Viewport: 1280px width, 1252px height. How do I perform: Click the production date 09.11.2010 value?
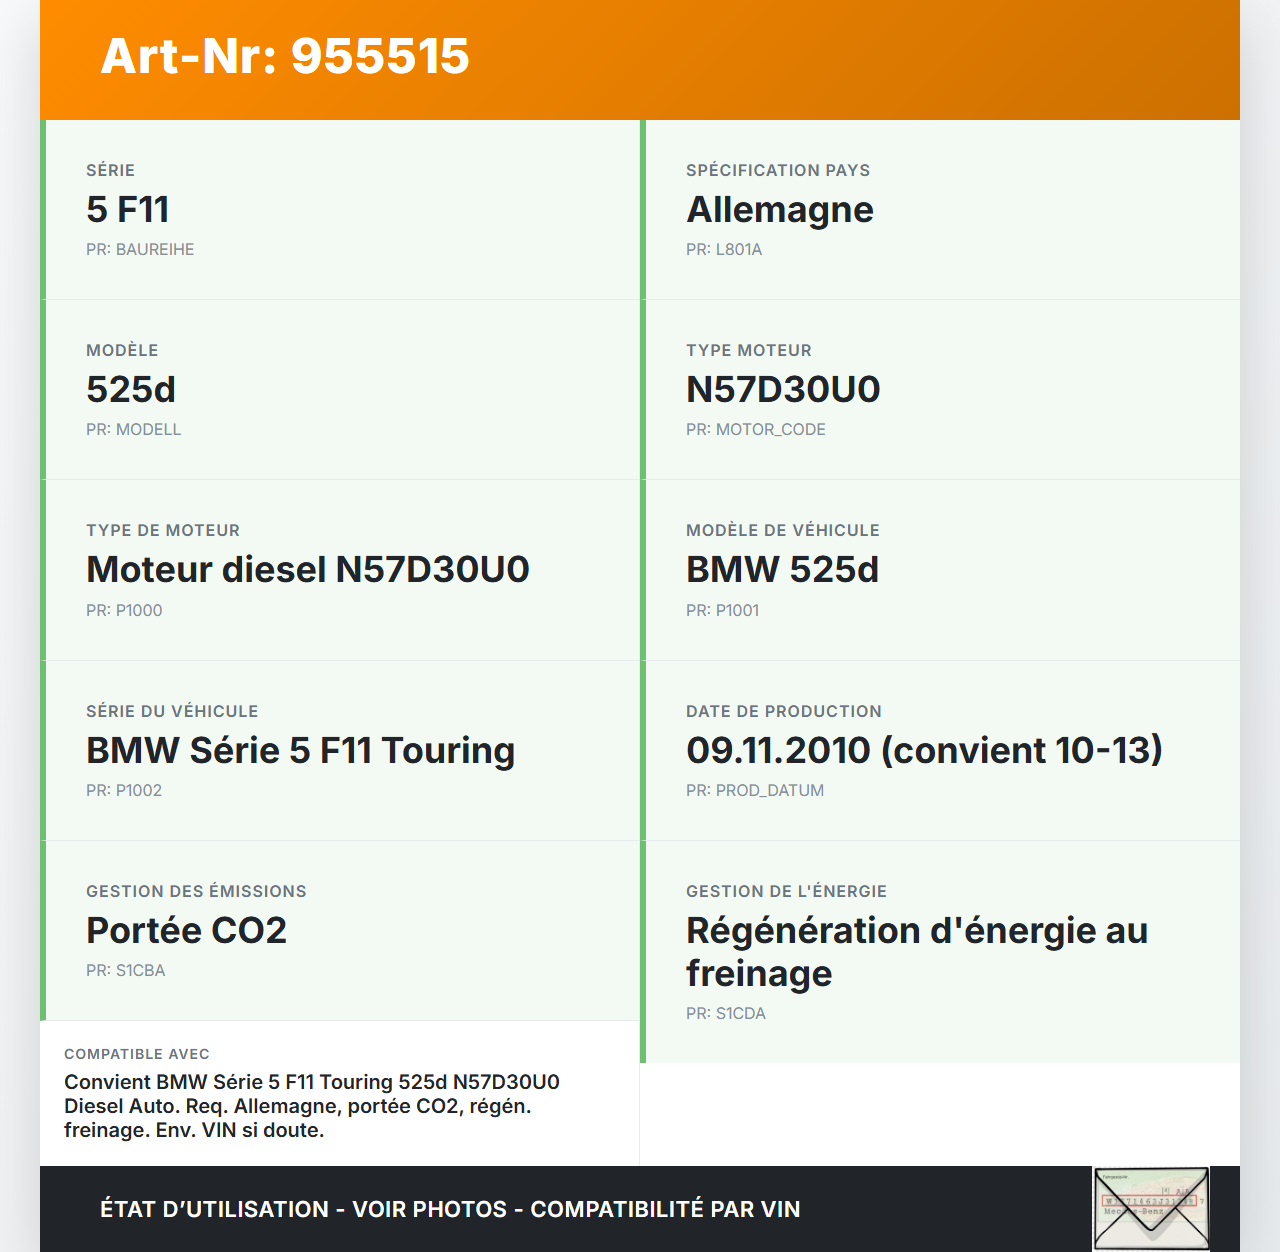point(924,751)
